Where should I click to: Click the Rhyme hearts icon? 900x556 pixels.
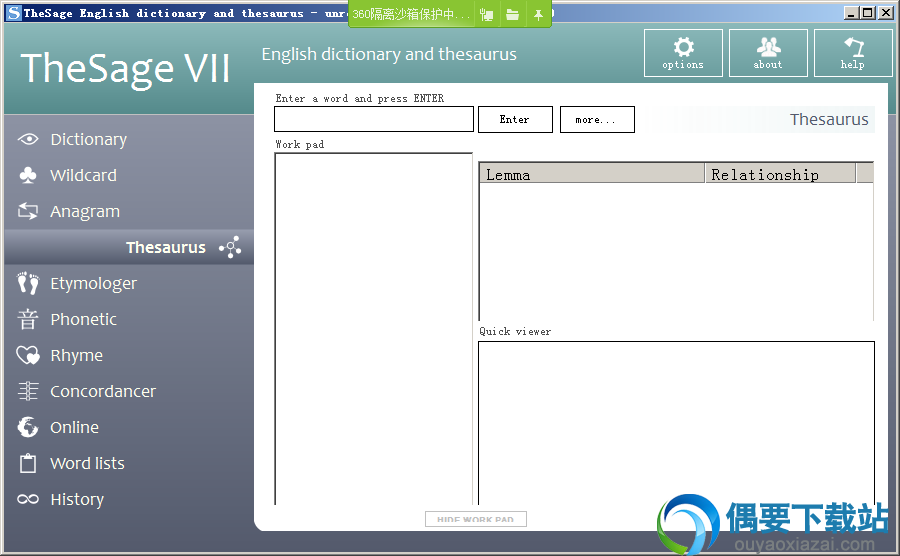[28, 355]
